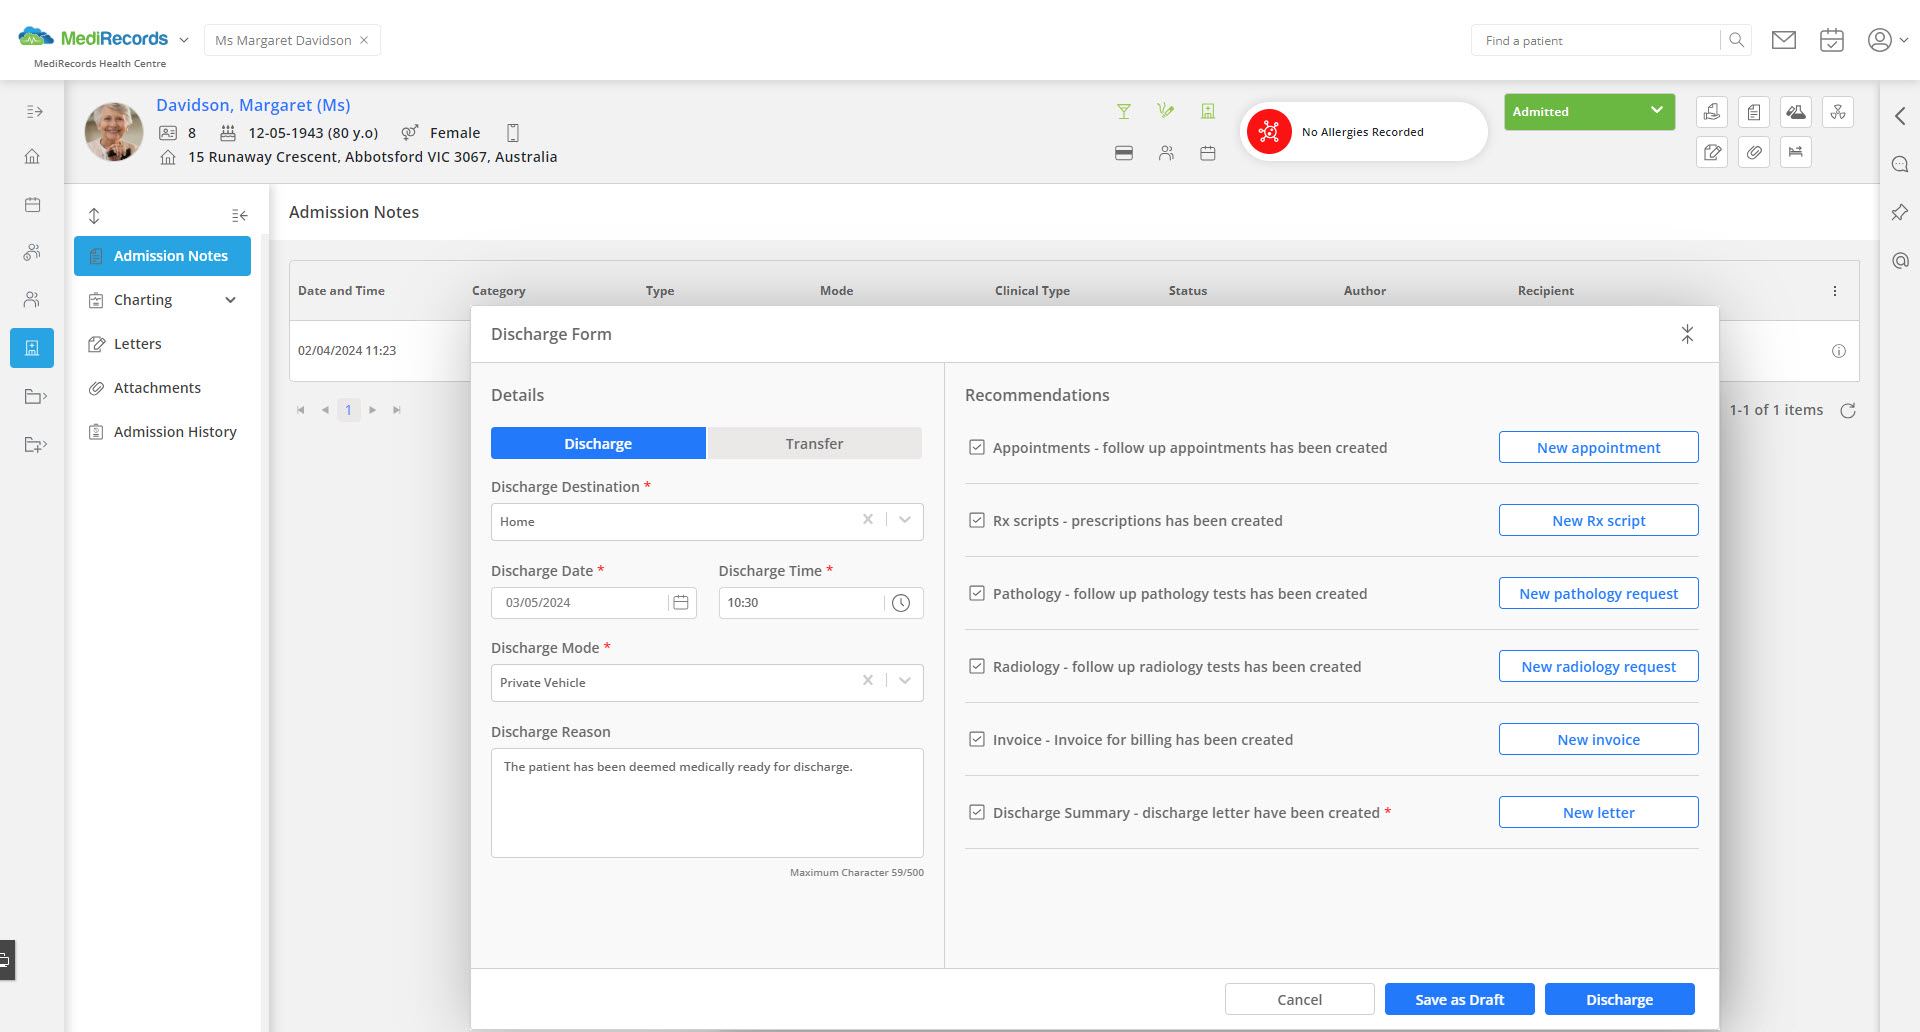Viewport: 1920px width, 1032px height.
Task: Open clock picker for Discharge Time
Action: click(901, 603)
